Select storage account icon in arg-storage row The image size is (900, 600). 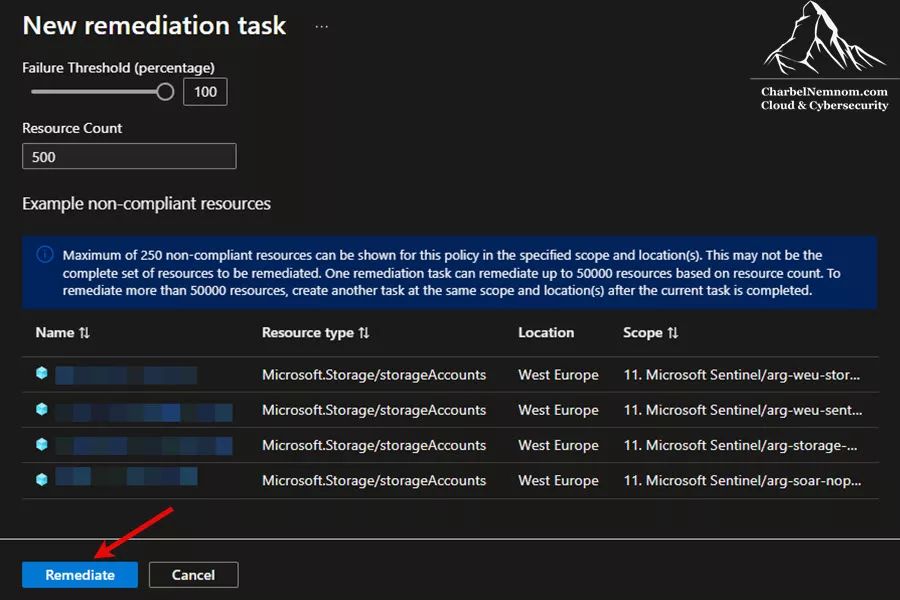pos(41,444)
